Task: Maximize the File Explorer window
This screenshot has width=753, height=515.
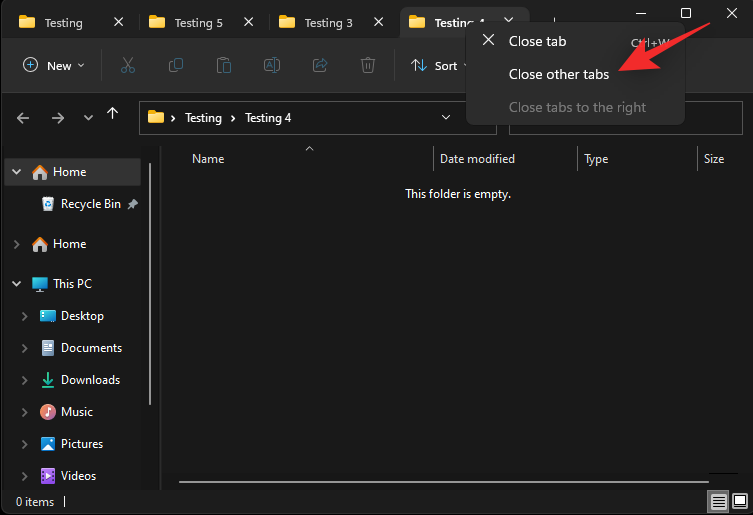Action: (x=686, y=13)
